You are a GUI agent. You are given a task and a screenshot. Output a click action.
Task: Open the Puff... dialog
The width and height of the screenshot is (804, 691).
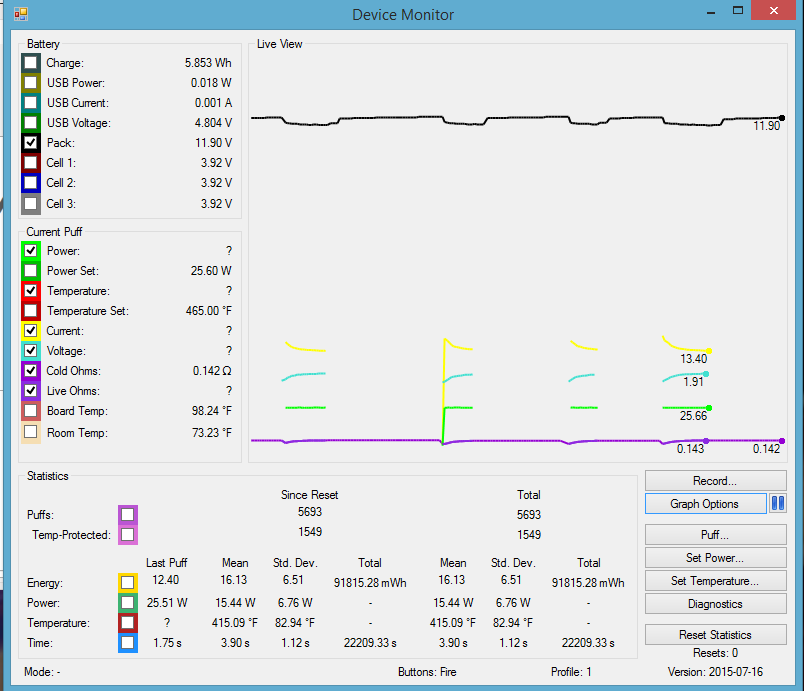point(715,535)
